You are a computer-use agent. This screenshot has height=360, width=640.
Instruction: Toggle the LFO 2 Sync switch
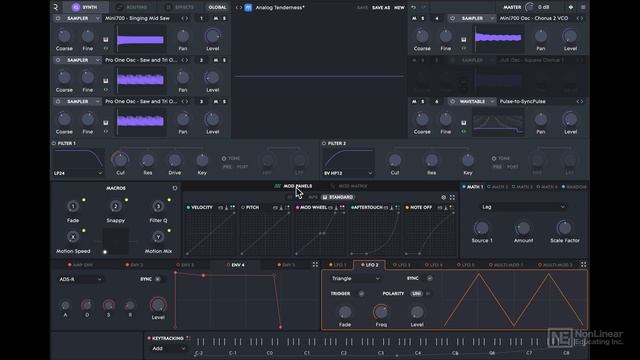[x=429, y=278]
